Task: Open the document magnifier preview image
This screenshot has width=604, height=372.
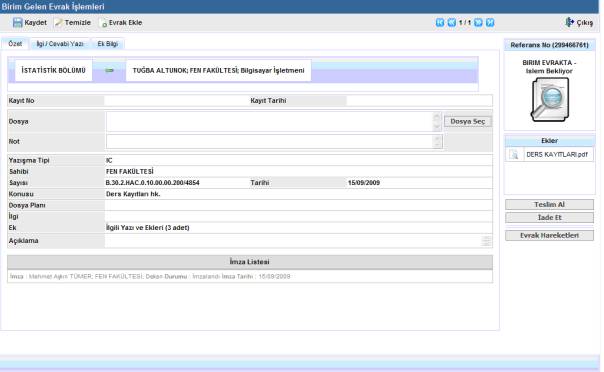Action: (550, 99)
